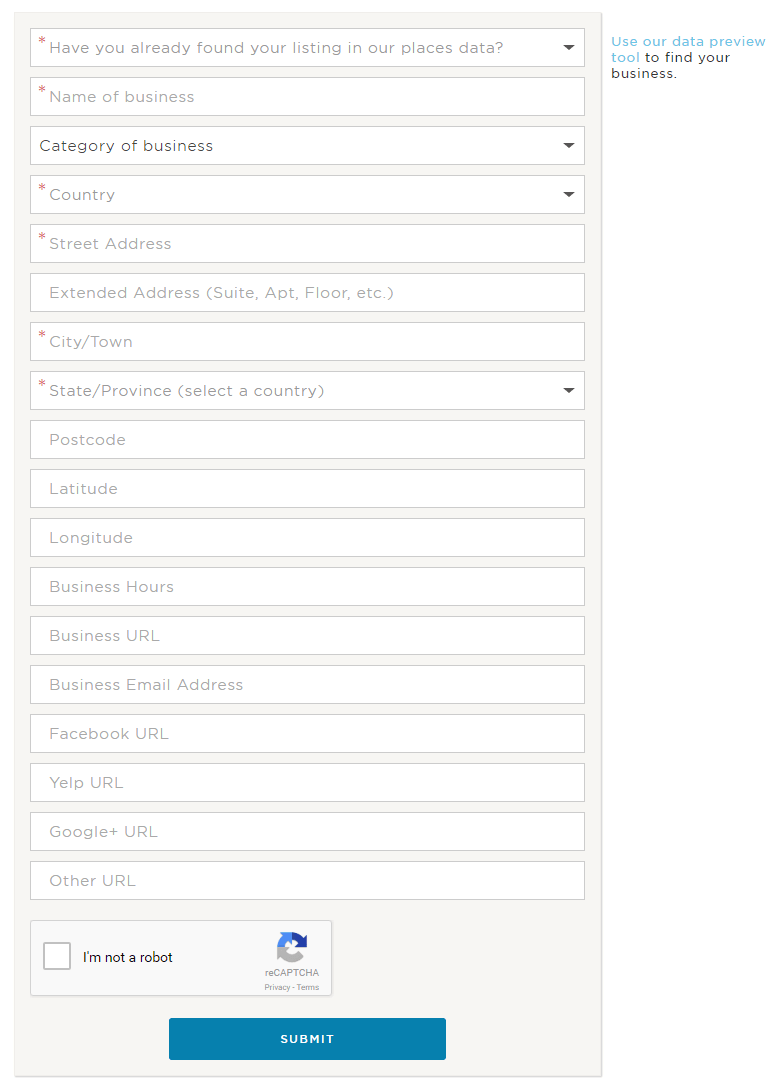Select the Longitude input box
Viewport: 775px width, 1089px height.
click(x=307, y=538)
